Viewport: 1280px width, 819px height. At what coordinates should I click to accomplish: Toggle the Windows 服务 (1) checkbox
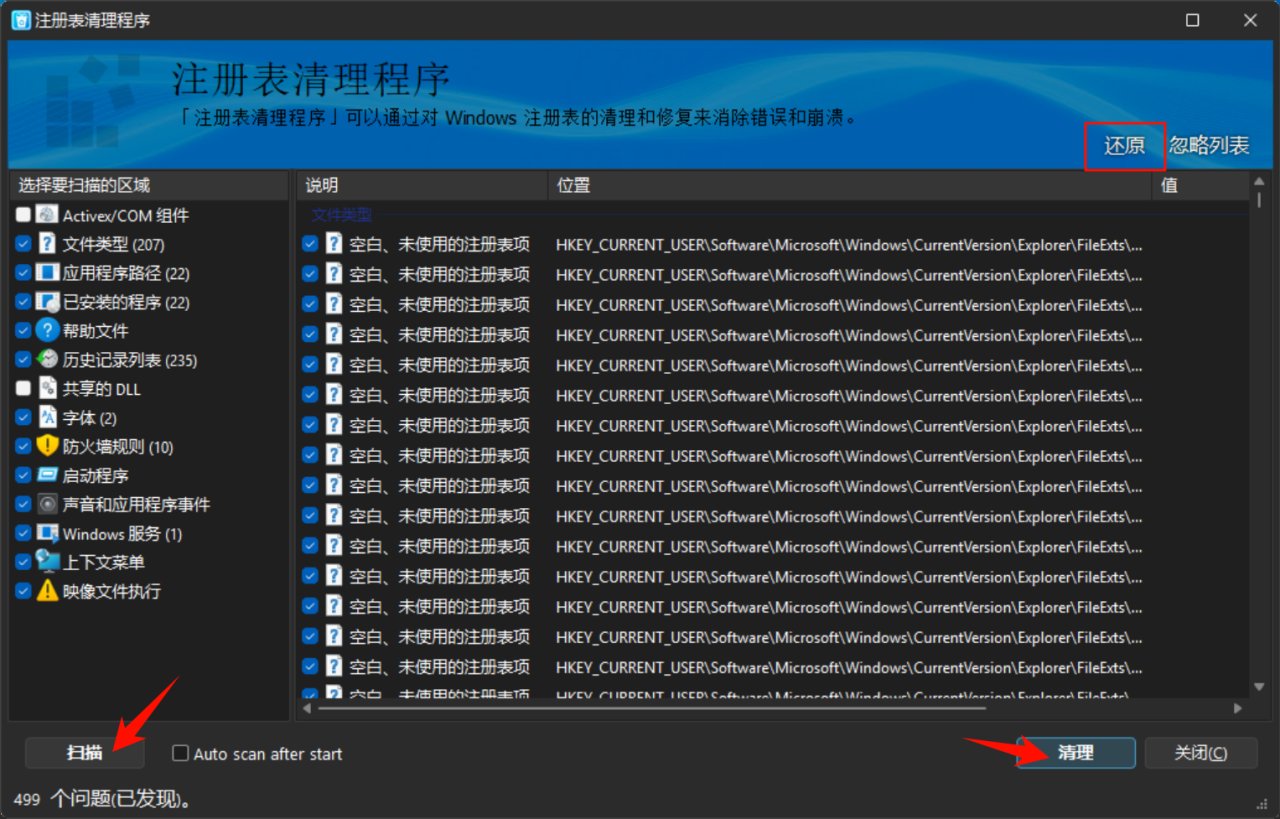pyautogui.click(x=23, y=534)
